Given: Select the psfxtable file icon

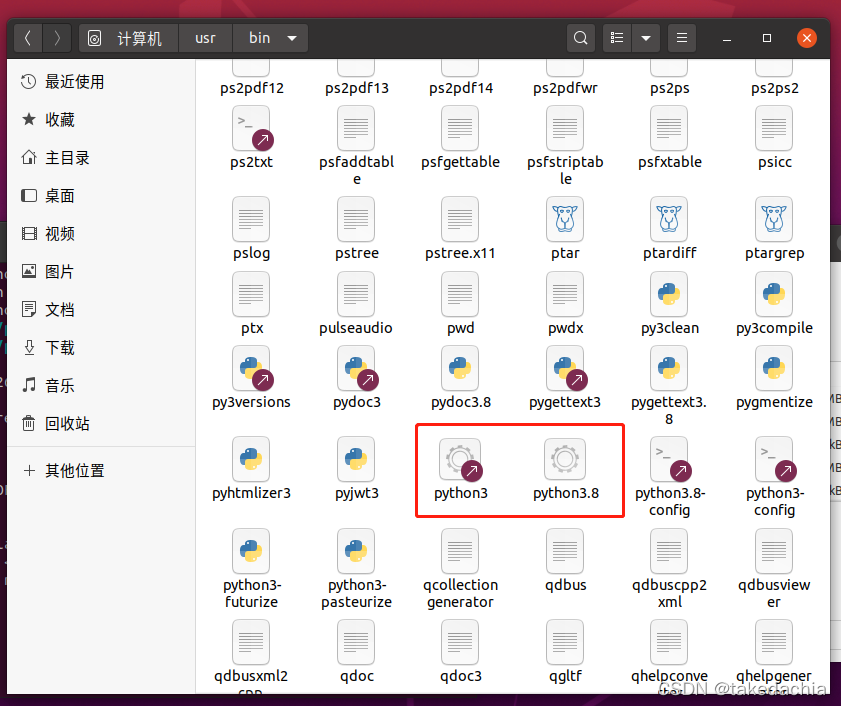Looking at the screenshot, I should pos(669,128).
